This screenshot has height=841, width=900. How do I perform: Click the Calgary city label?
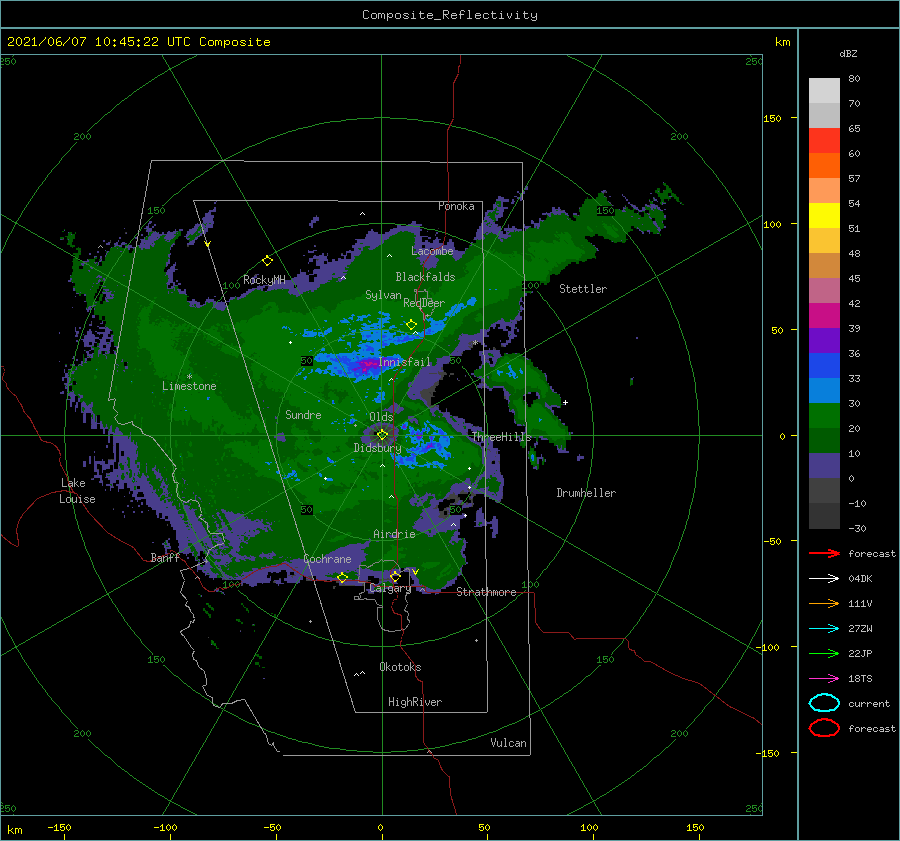390,588
